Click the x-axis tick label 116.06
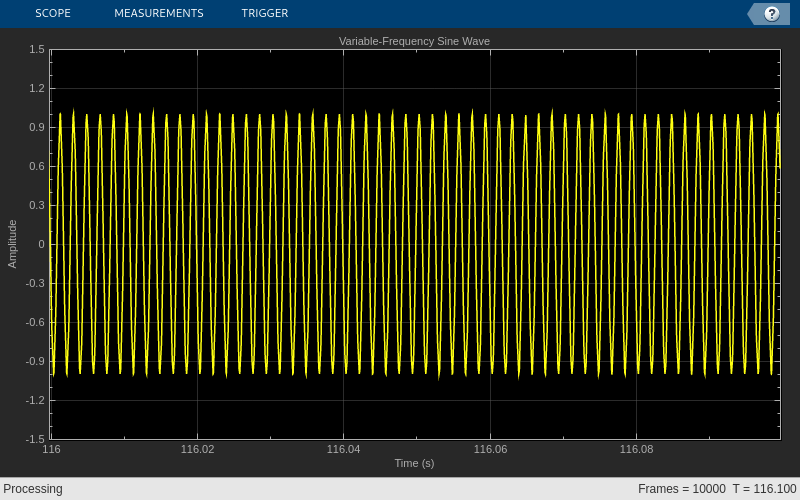The image size is (800, 500). [490, 449]
